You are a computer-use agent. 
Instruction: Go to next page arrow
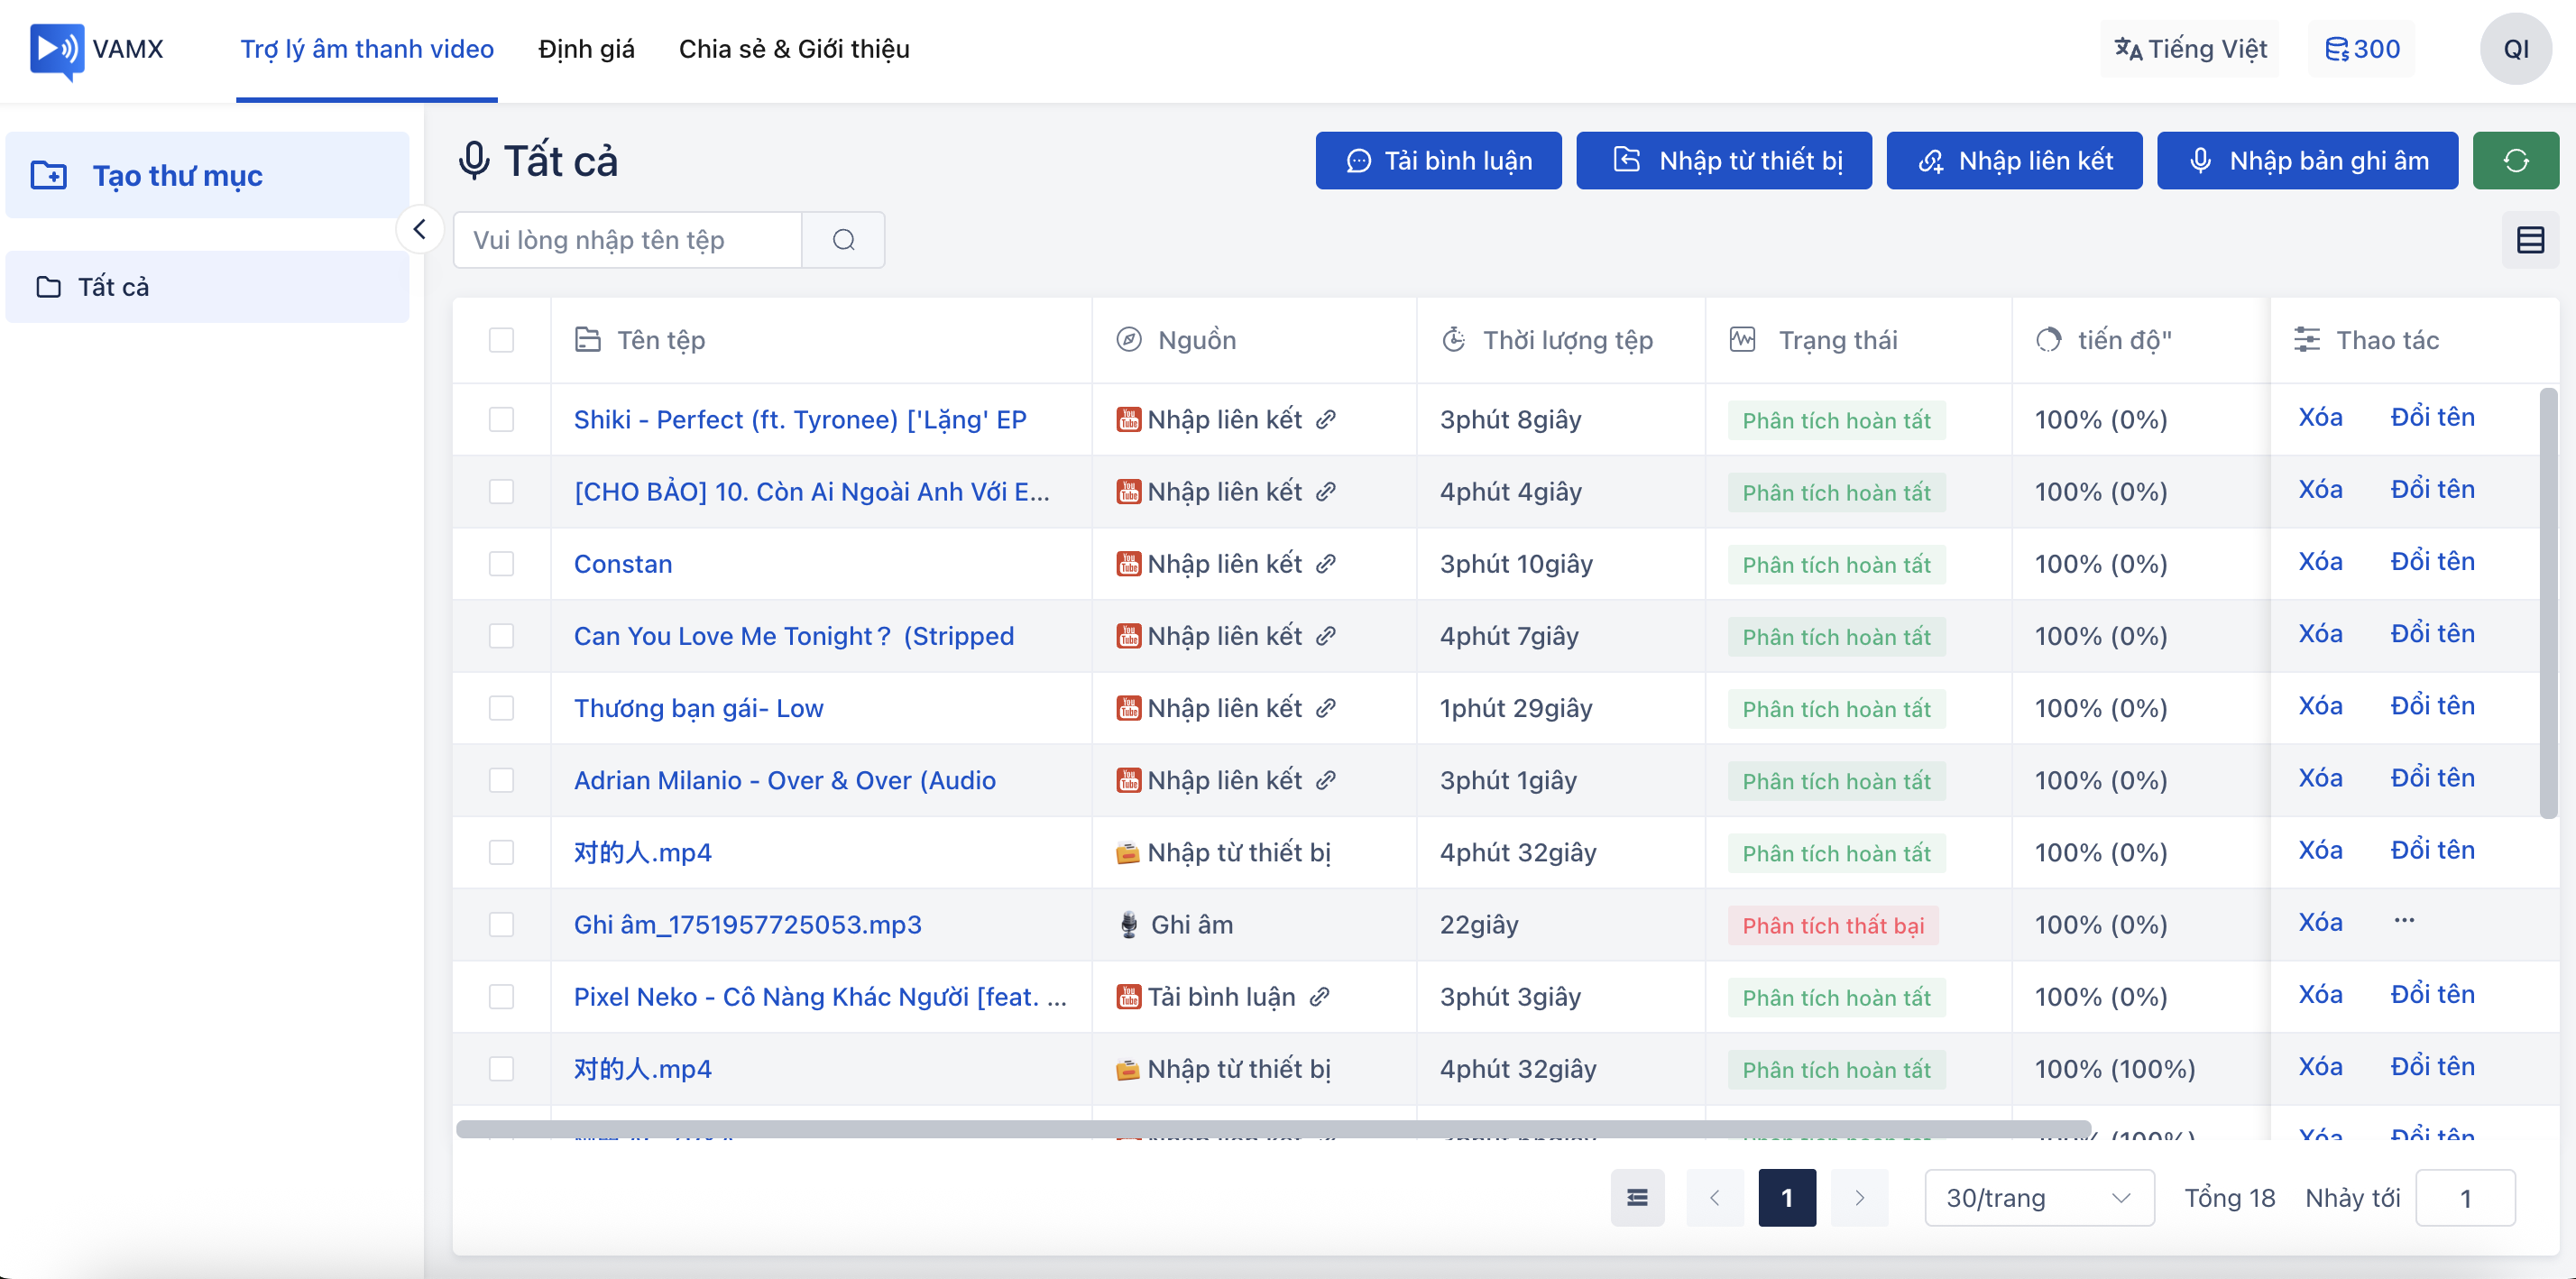(x=1858, y=1197)
